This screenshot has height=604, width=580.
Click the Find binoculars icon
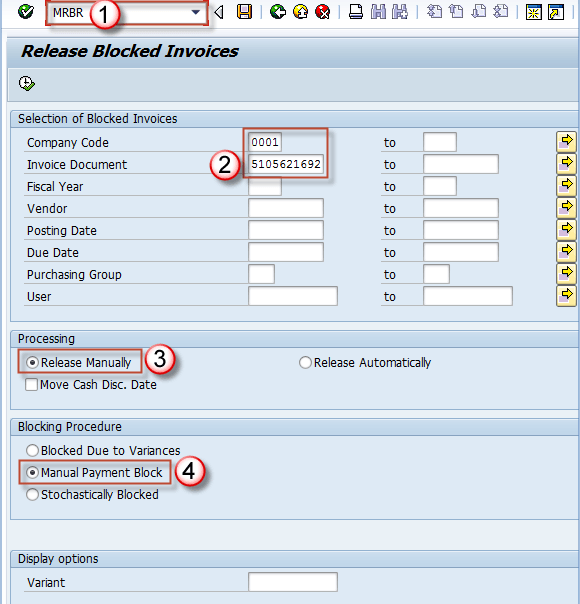click(378, 12)
